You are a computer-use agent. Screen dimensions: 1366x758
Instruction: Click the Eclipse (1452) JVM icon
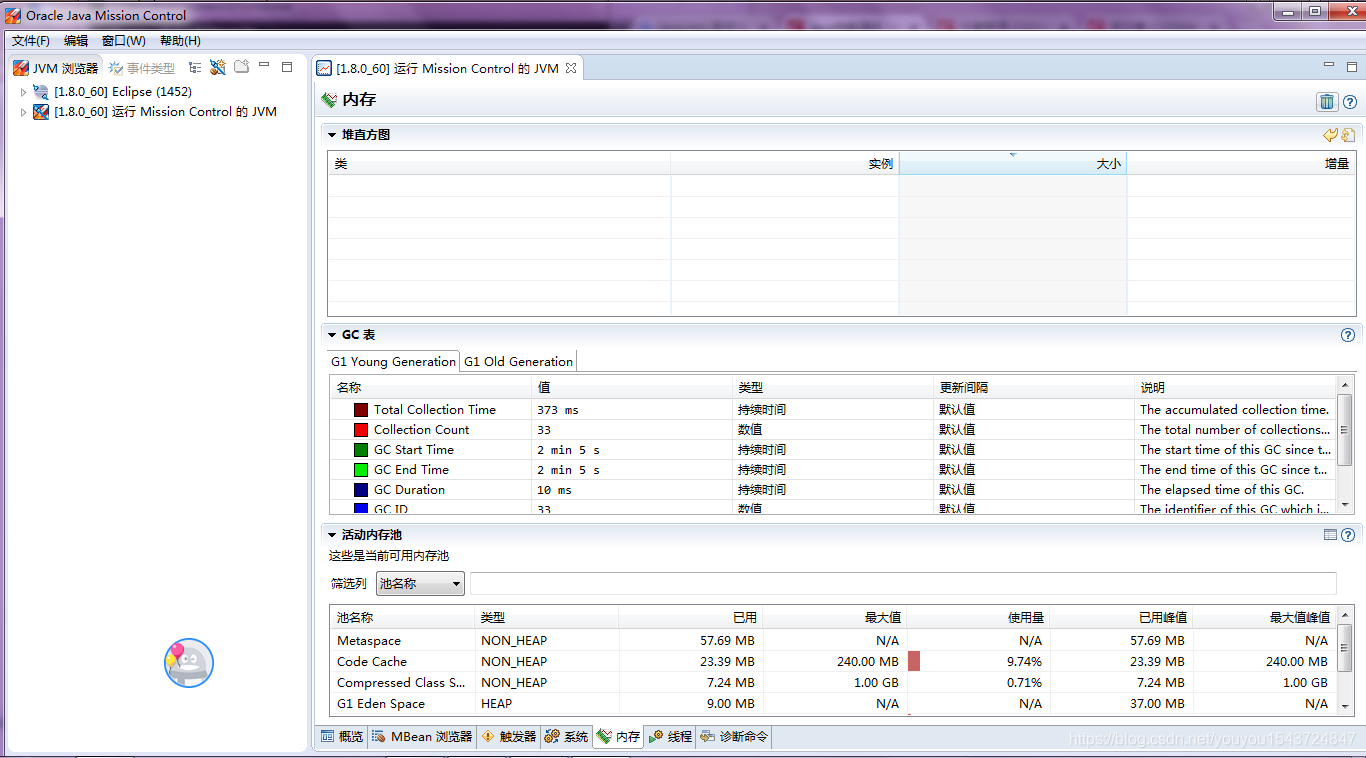point(41,92)
